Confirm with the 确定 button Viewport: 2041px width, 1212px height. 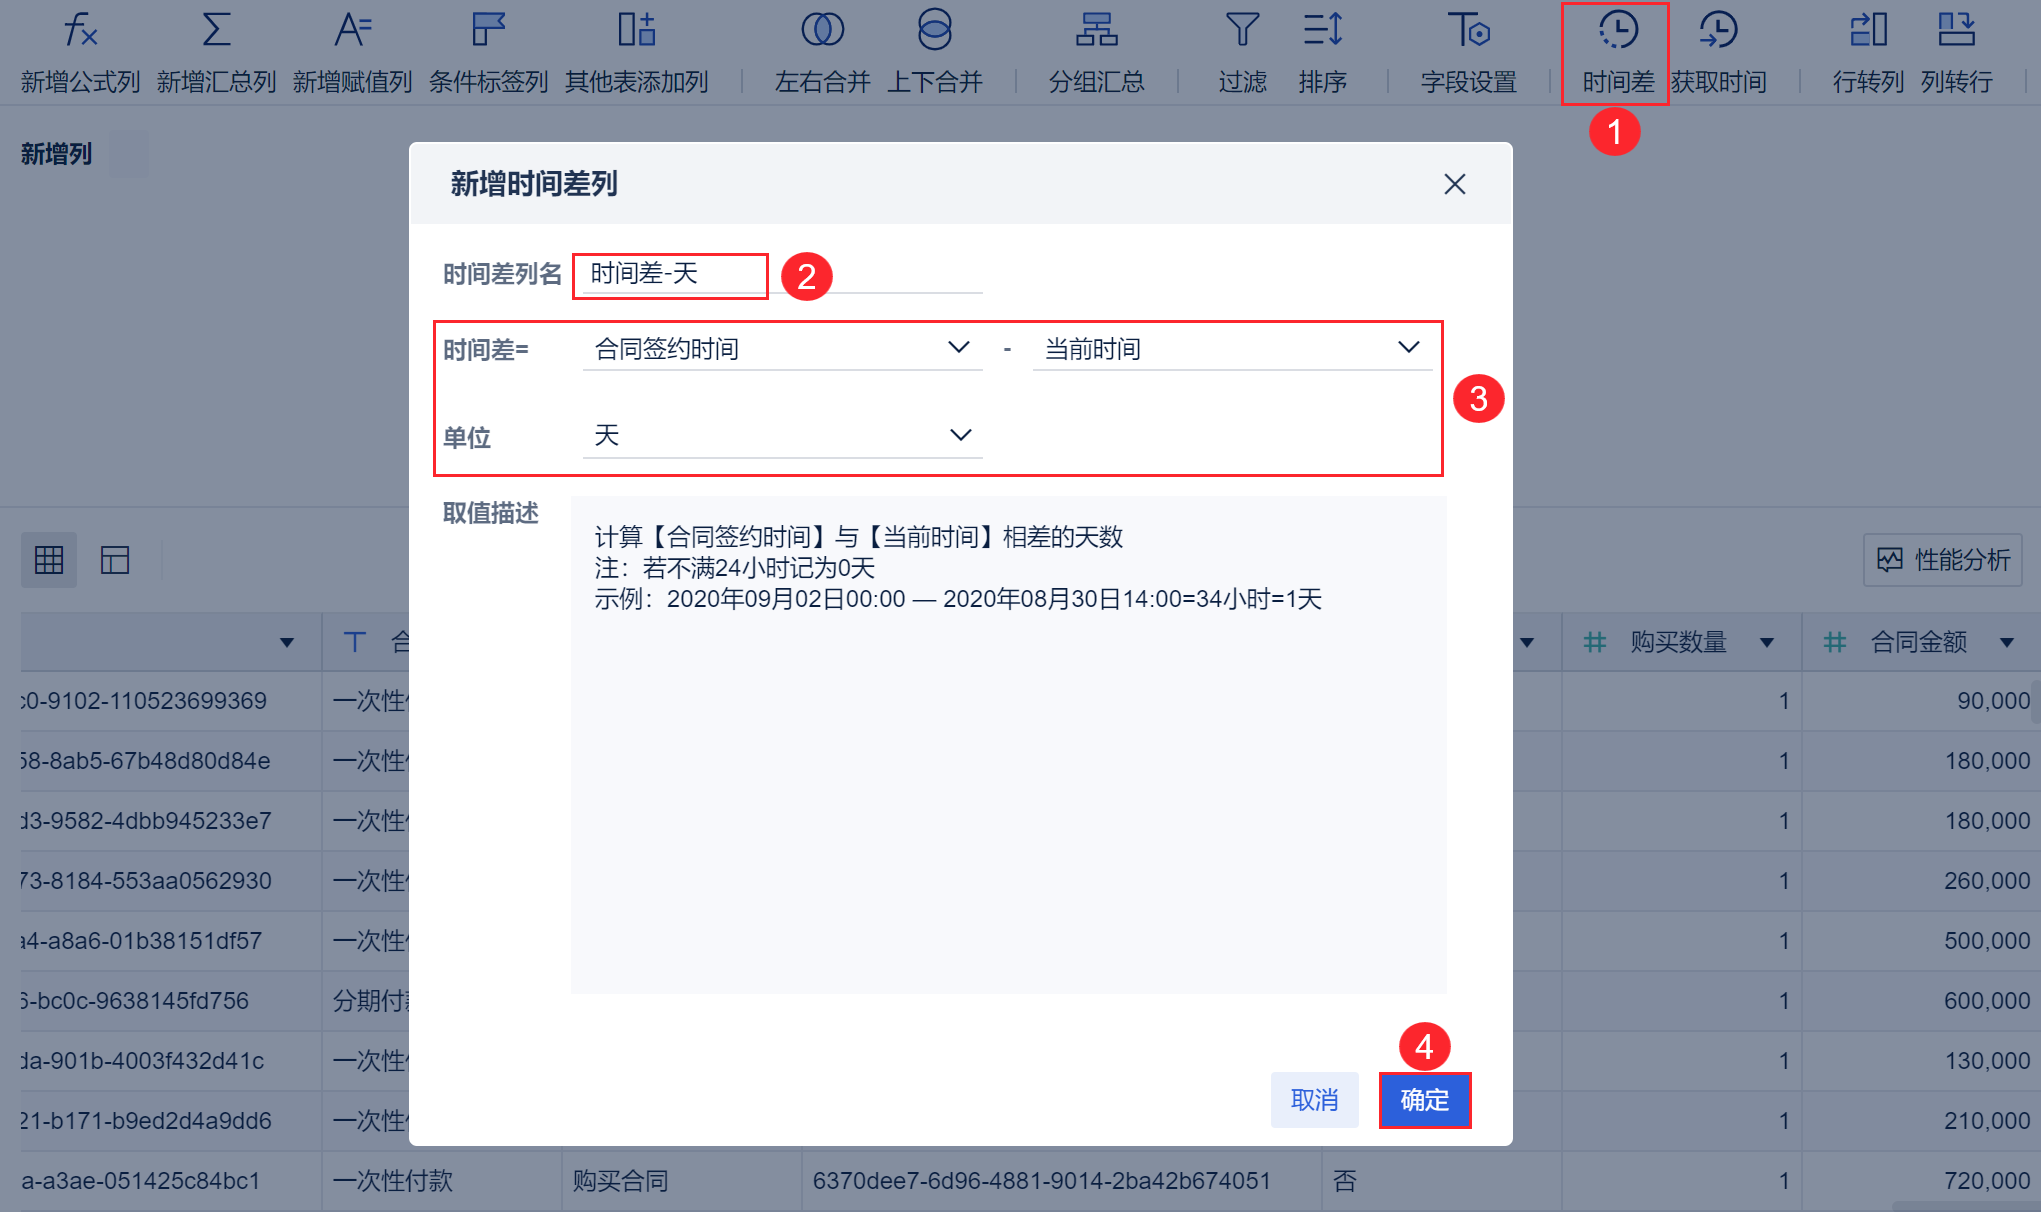[x=1424, y=1100]
